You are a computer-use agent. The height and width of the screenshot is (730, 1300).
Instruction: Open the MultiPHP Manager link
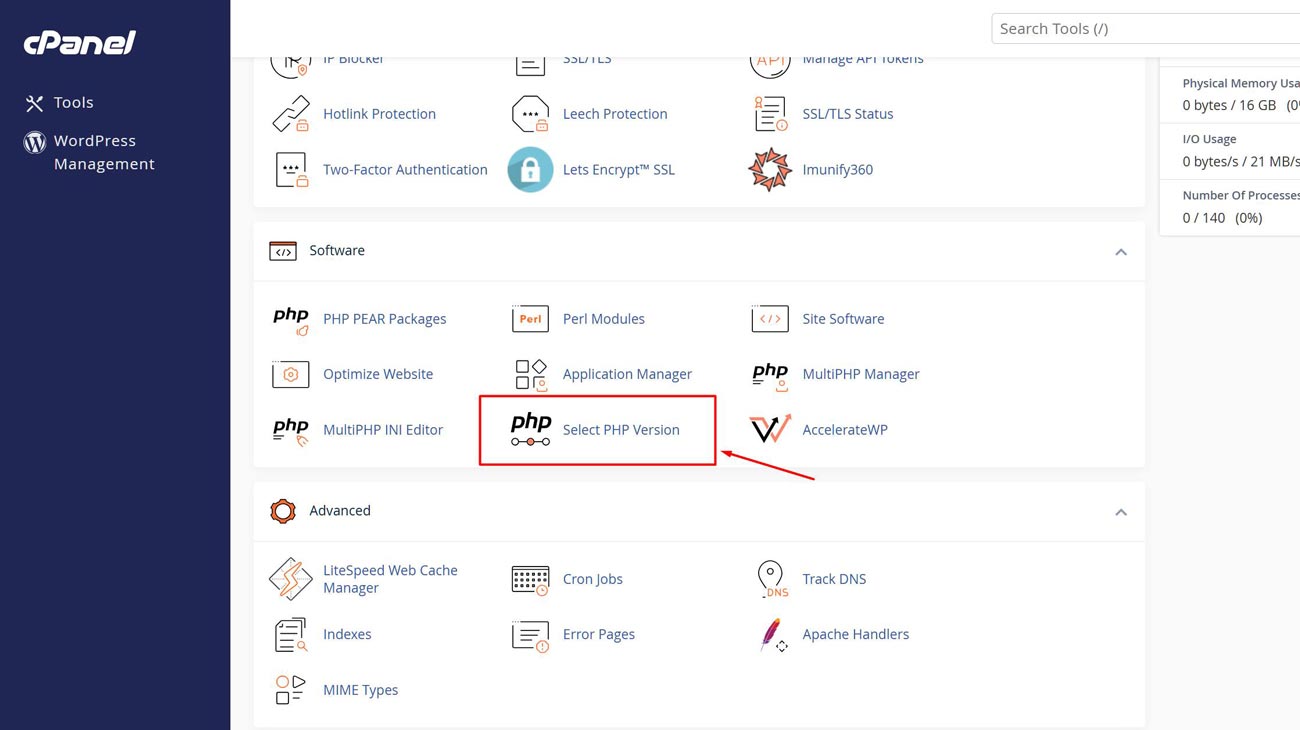point(860,374)
